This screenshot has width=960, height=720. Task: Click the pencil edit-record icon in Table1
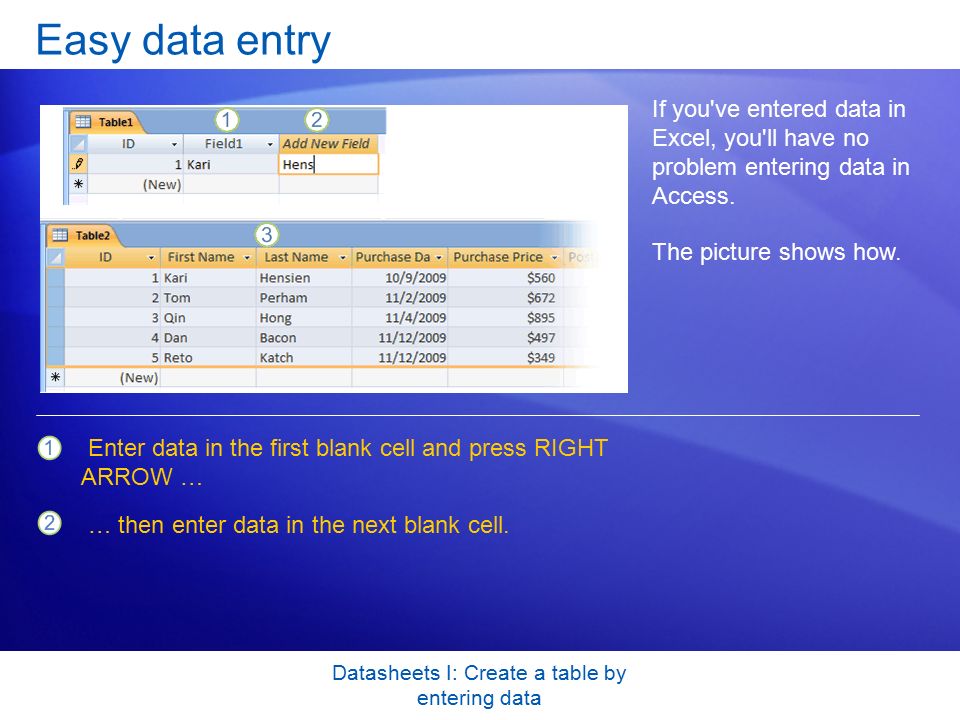coord(78,163)
